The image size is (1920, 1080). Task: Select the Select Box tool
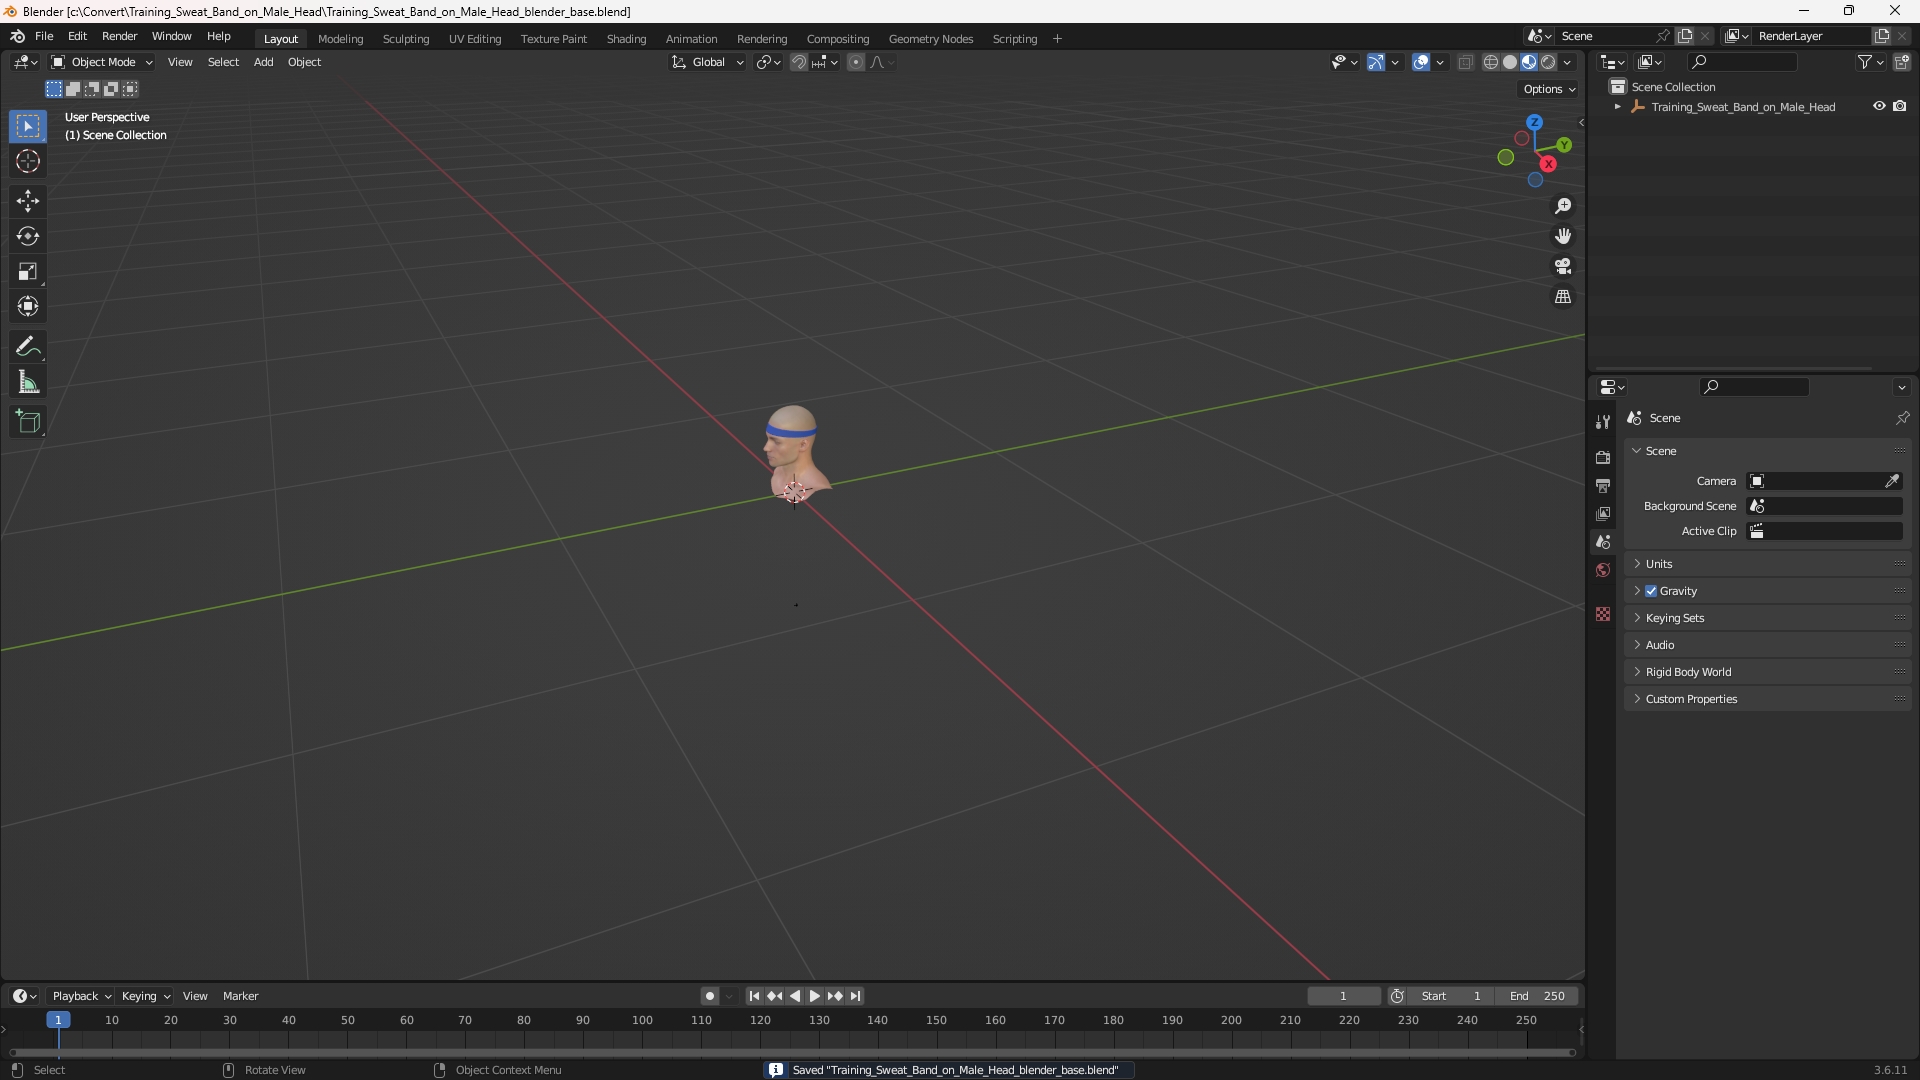(x=28, y=126)
